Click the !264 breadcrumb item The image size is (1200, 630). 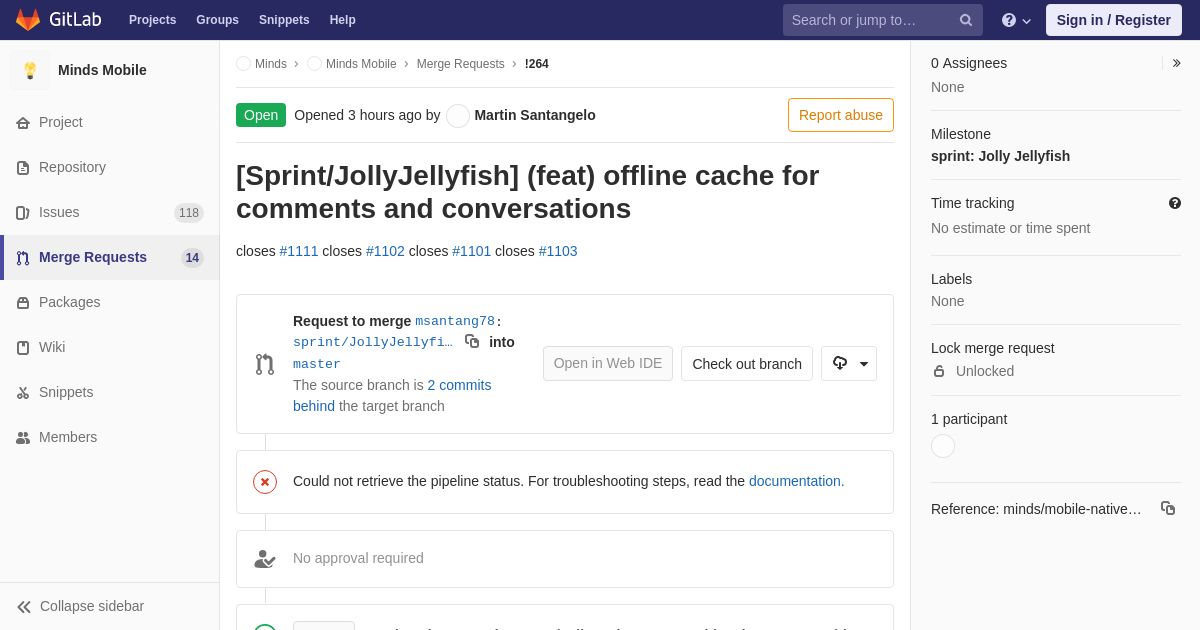click(537, 64)
